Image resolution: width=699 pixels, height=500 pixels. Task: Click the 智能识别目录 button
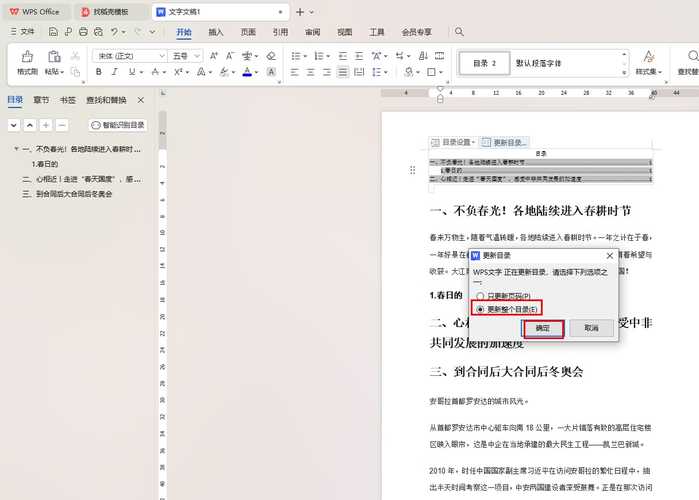[x=118, y=125]
